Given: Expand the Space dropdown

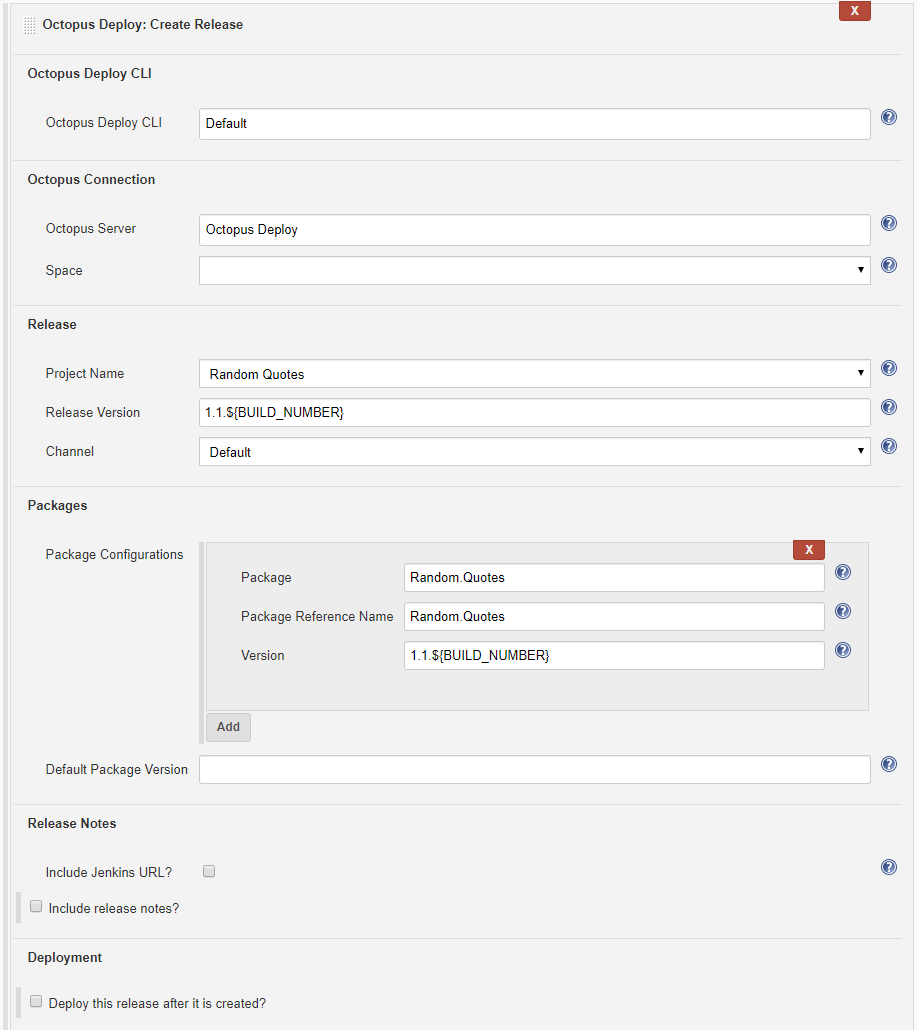Looking at the screenshot, I should pos(534,271).
